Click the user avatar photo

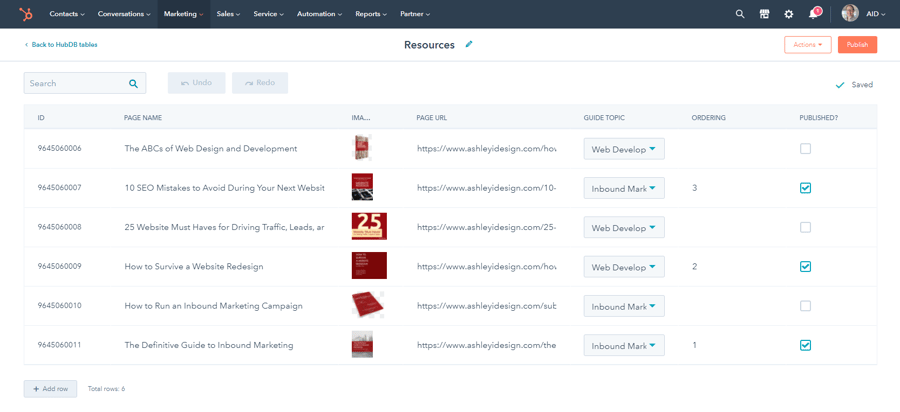point(850,14)
